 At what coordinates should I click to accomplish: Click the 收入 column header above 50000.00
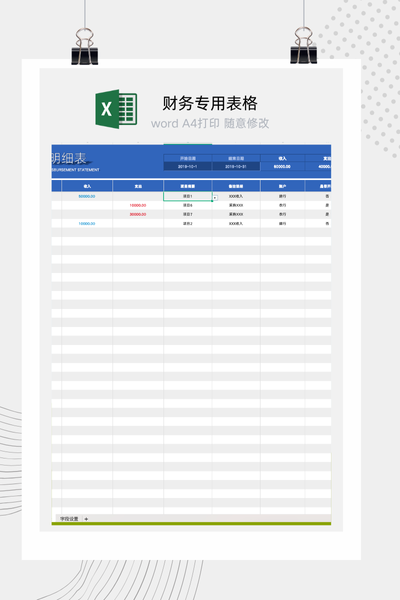tap(87, 186)
